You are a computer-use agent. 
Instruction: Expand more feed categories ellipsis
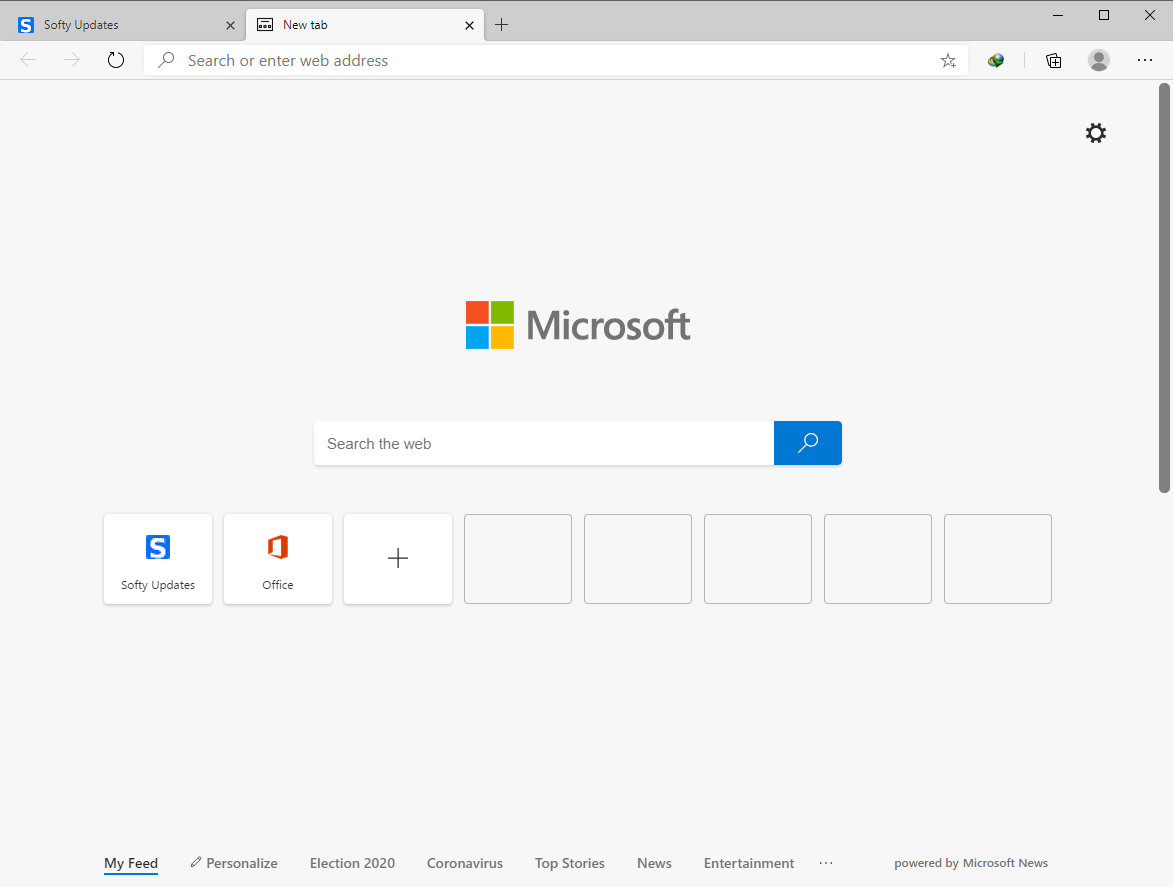coord(826,863)
